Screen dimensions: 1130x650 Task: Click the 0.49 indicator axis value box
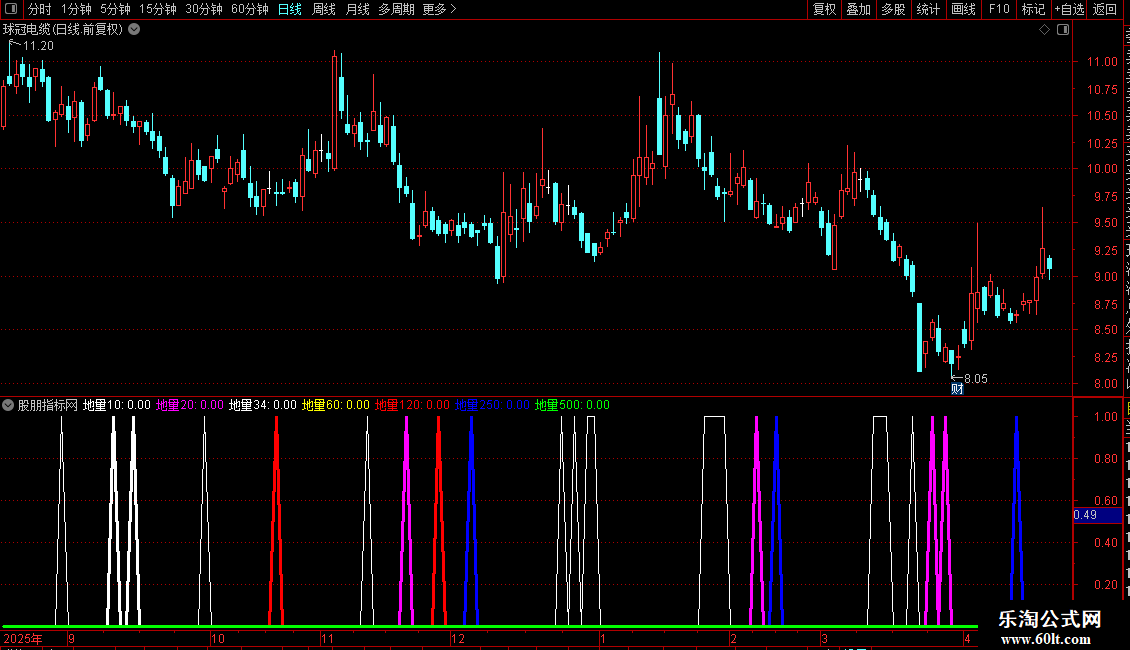[x=1097, y=515]
